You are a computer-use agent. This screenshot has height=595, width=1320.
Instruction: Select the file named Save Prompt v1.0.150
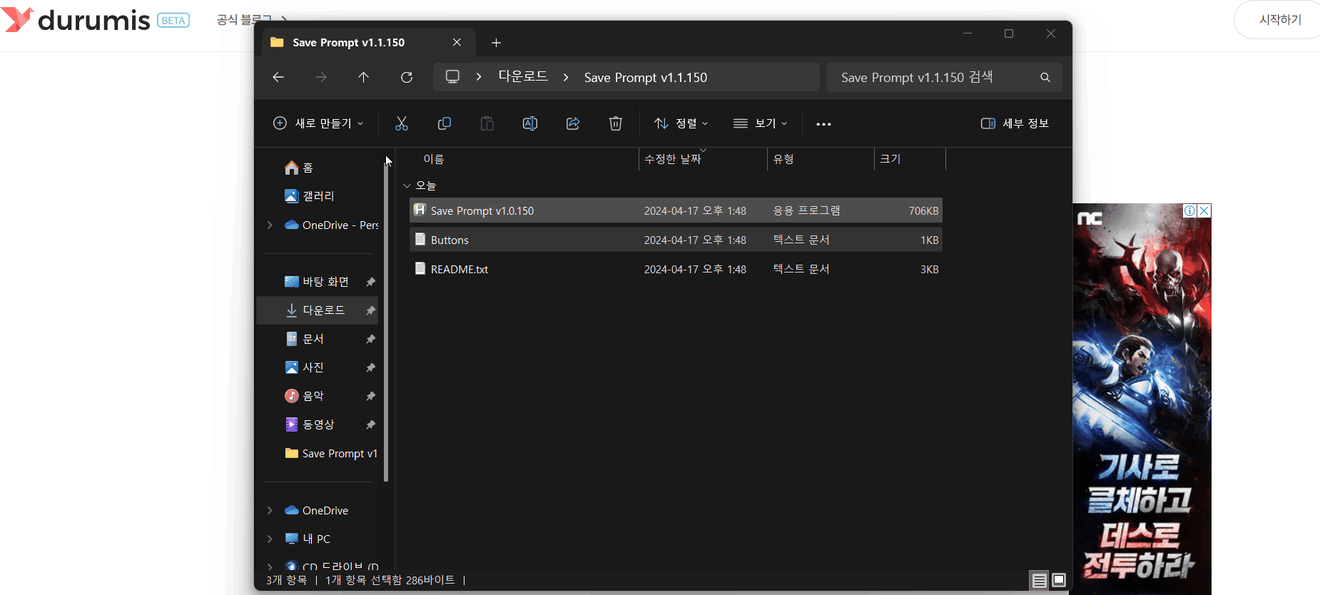[x=482, y=211]
